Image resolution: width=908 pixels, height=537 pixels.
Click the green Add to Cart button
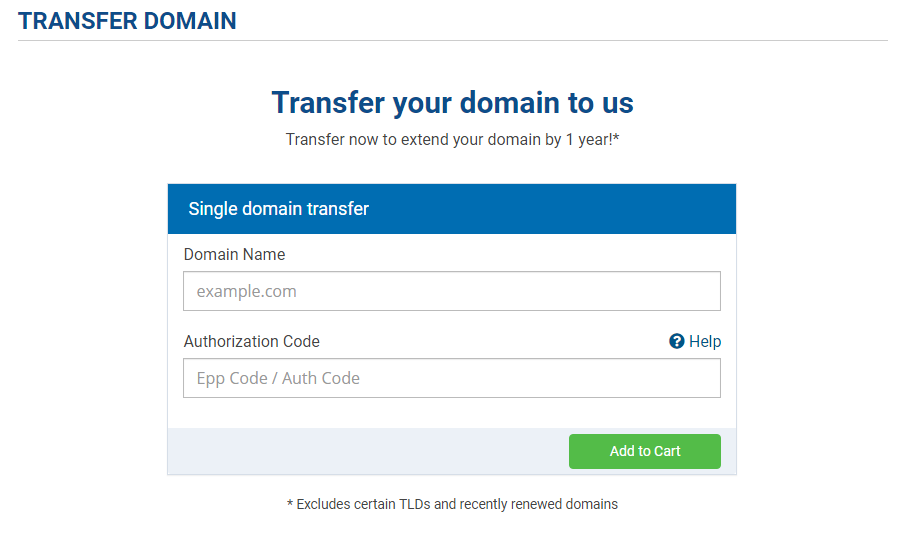(x=645, y=451)
